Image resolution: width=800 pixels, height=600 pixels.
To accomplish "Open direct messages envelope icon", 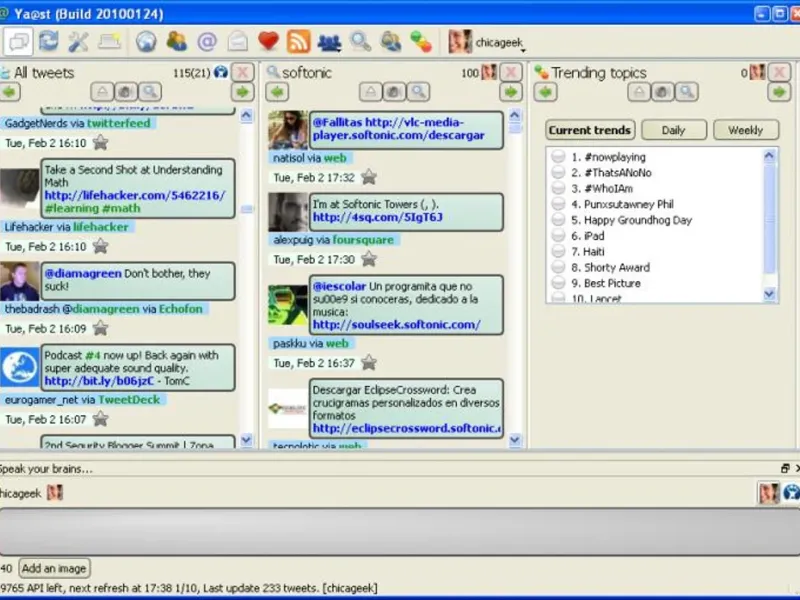I will click(x=238, y=41).
